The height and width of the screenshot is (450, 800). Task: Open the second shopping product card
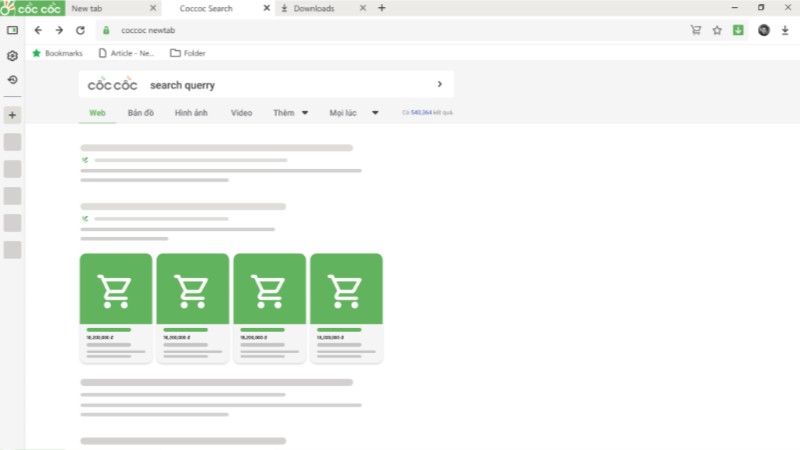point(193,308)
